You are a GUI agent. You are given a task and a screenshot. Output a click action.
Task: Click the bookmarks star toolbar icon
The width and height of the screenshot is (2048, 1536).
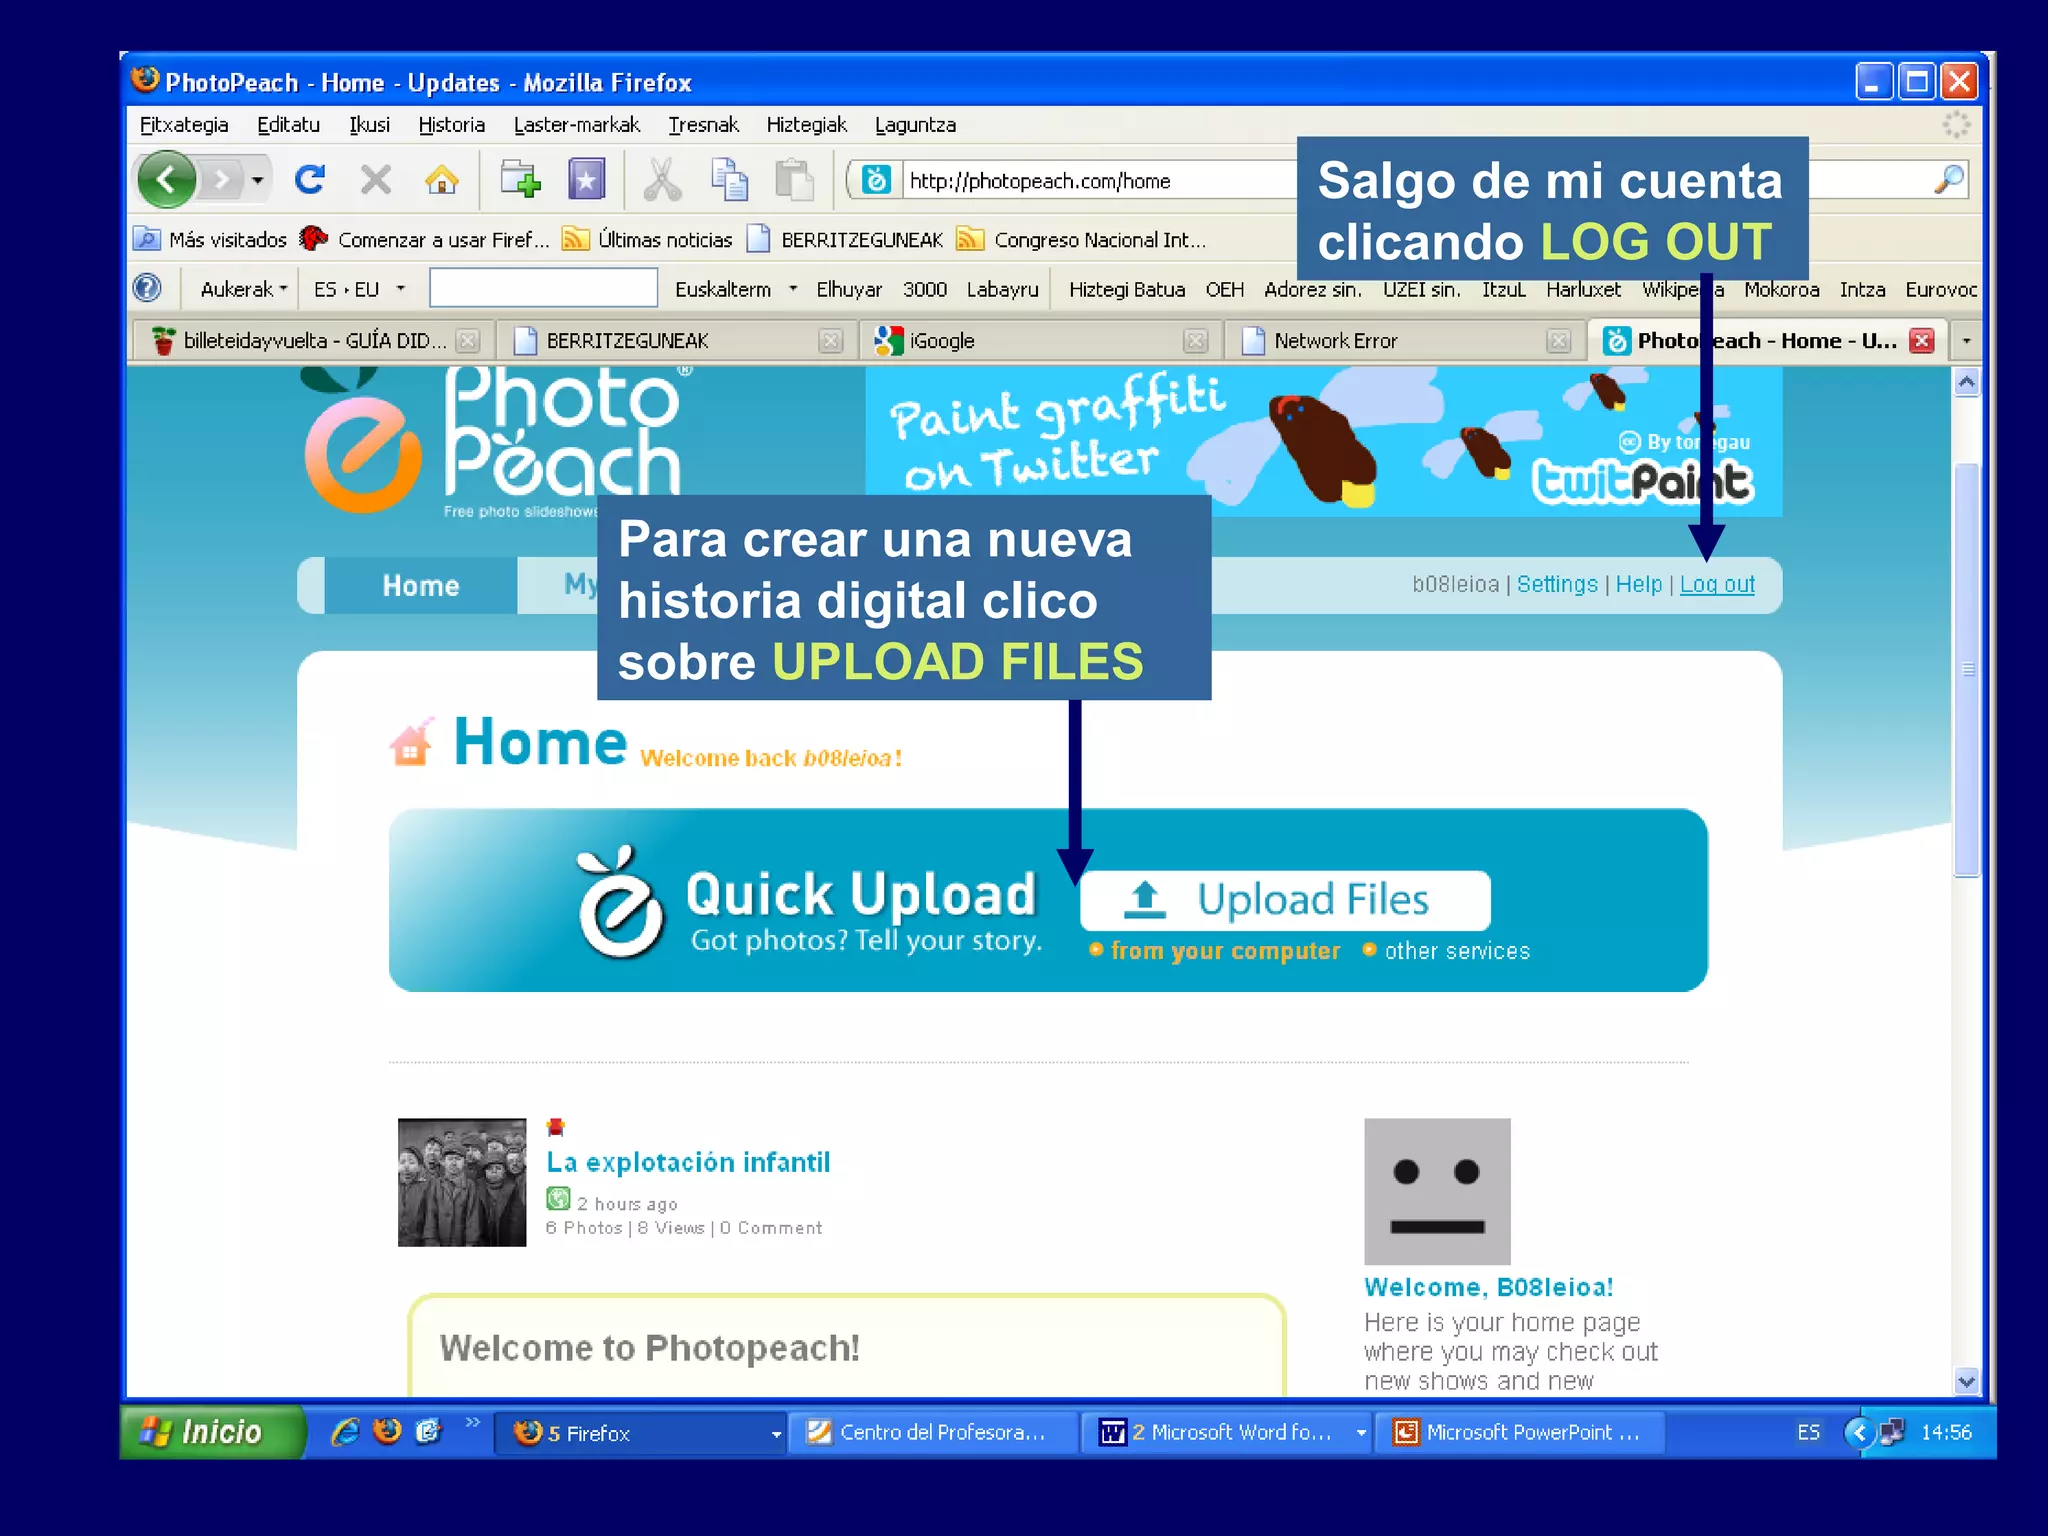point(587,180)
